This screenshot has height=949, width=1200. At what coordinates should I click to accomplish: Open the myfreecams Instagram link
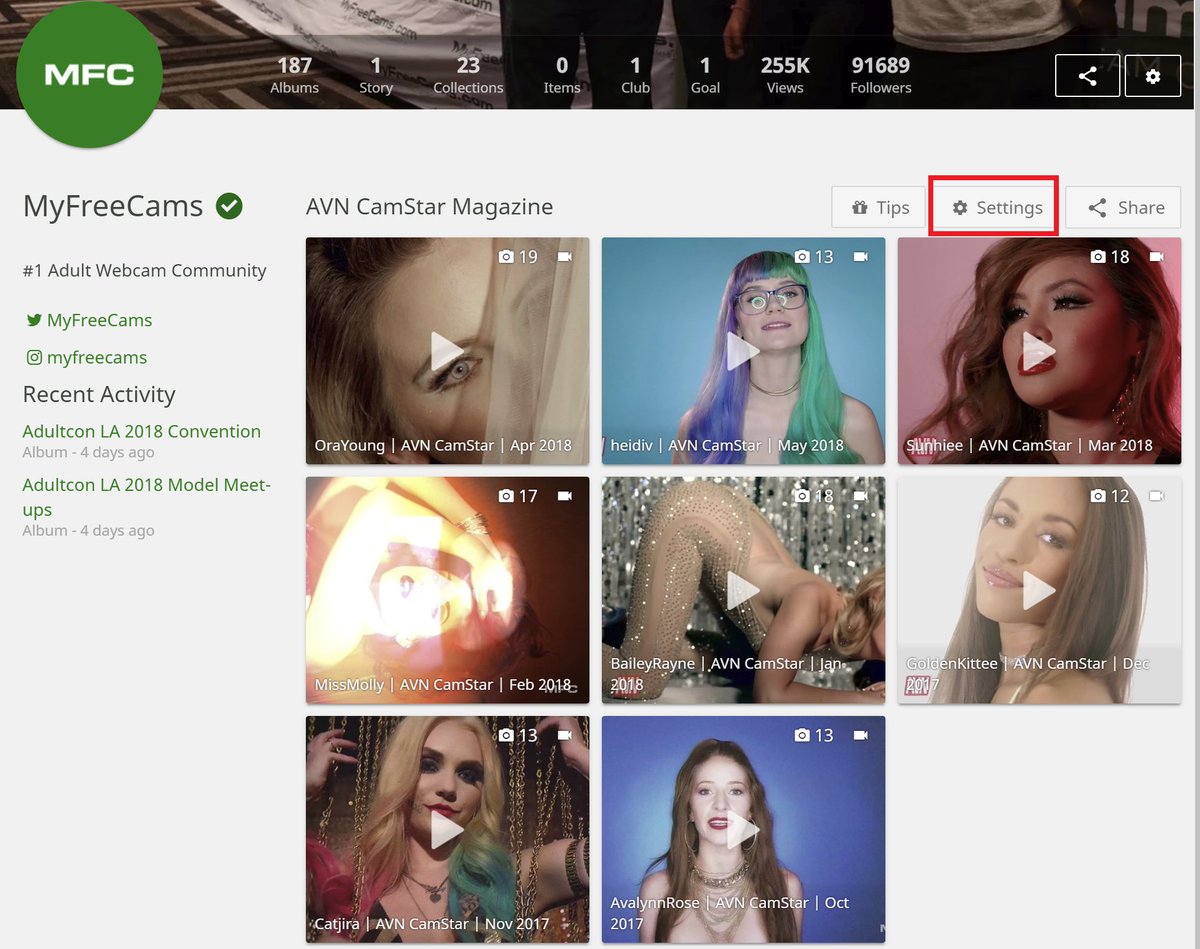point(97,357)
